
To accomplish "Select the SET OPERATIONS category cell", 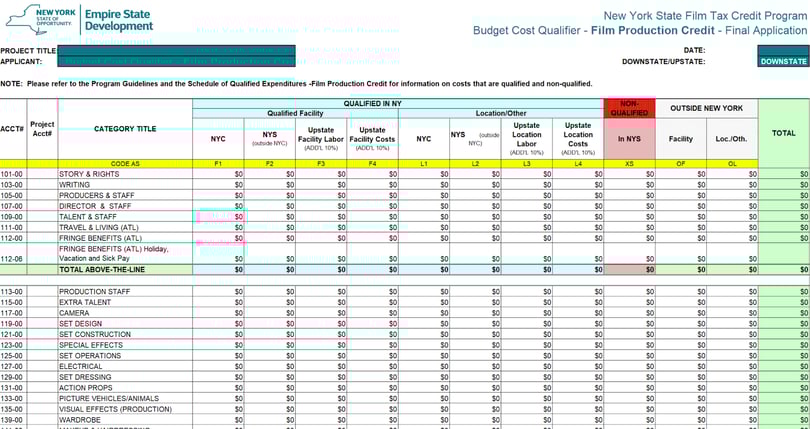I will (125, 356).
